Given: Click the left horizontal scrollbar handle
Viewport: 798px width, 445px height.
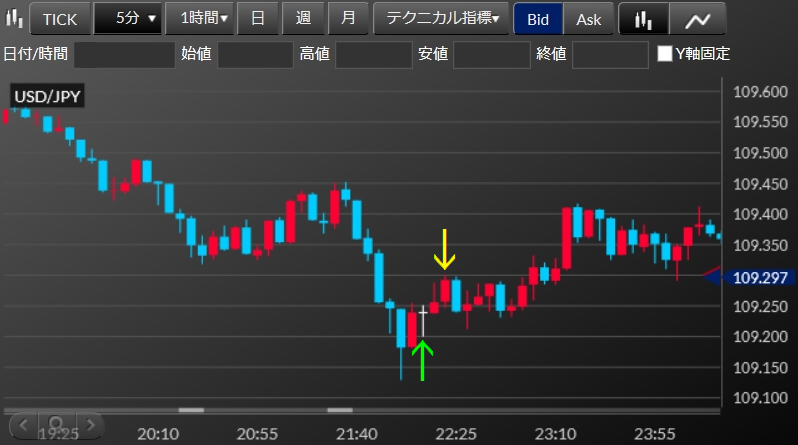Looking at the screenshot, I should pos(191,410).
